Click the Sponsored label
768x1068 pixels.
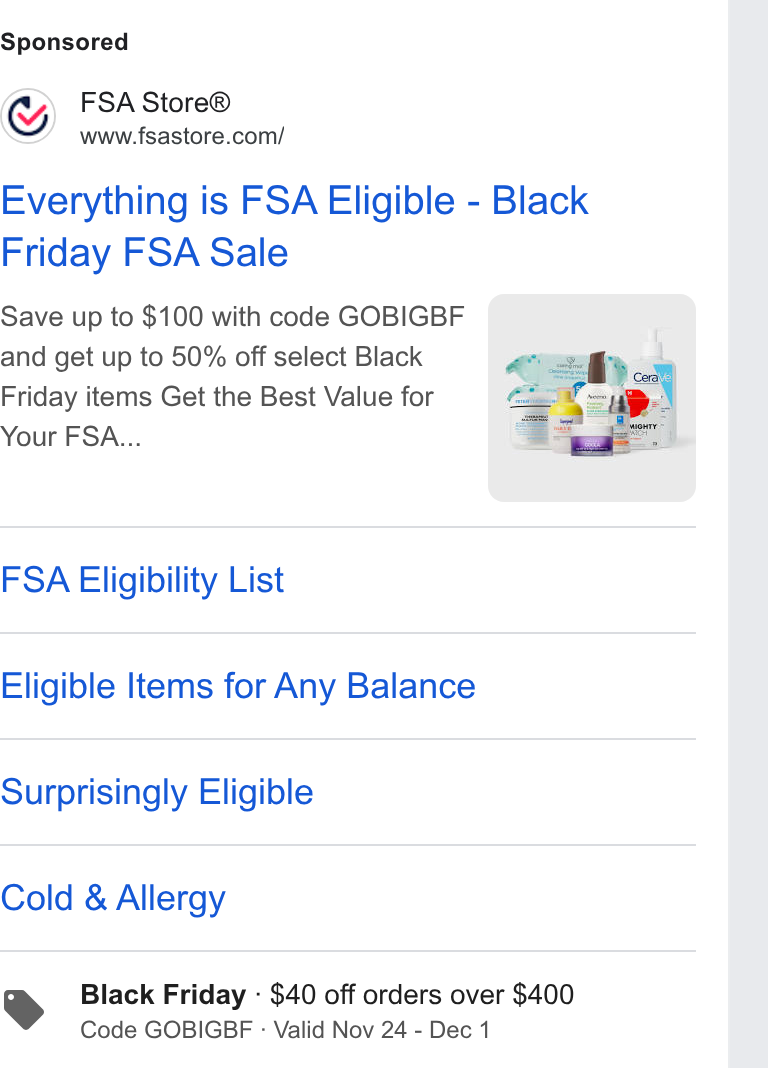(x=64, y=42)
